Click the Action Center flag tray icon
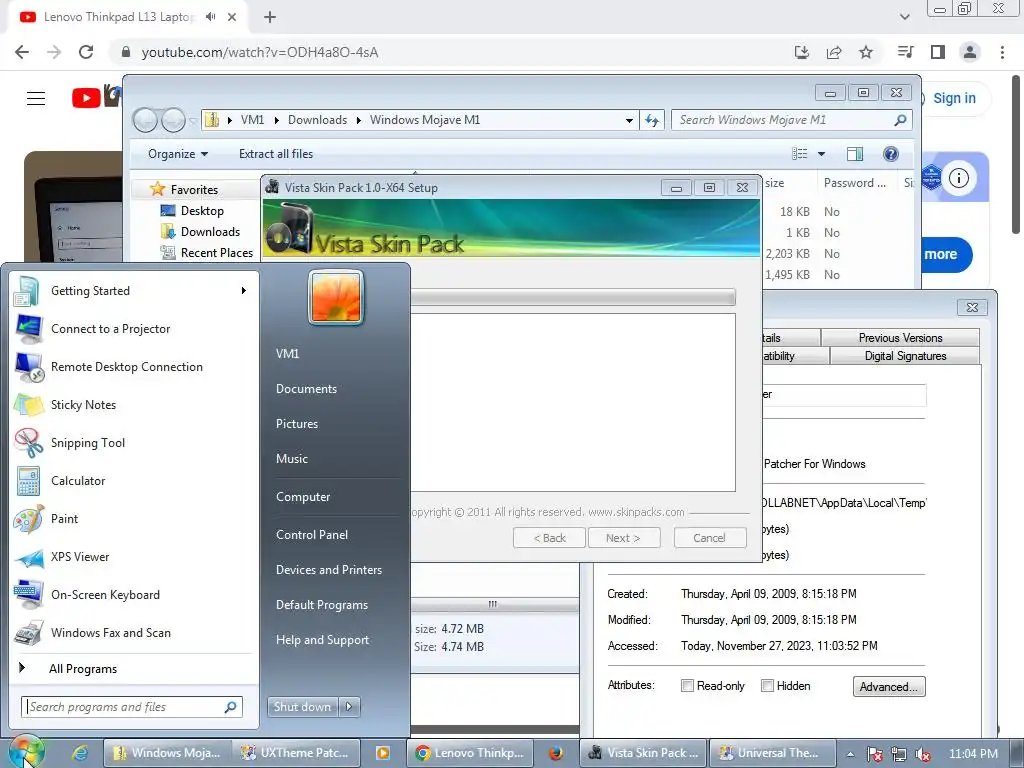 click(x=874, y=754)
